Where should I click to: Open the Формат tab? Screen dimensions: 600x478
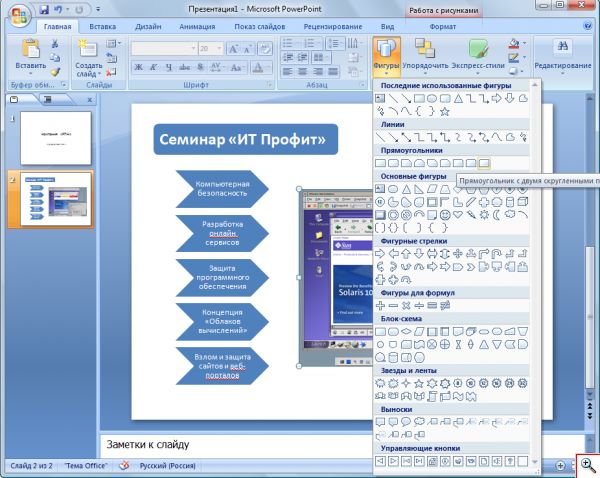[x=442, y=27]
